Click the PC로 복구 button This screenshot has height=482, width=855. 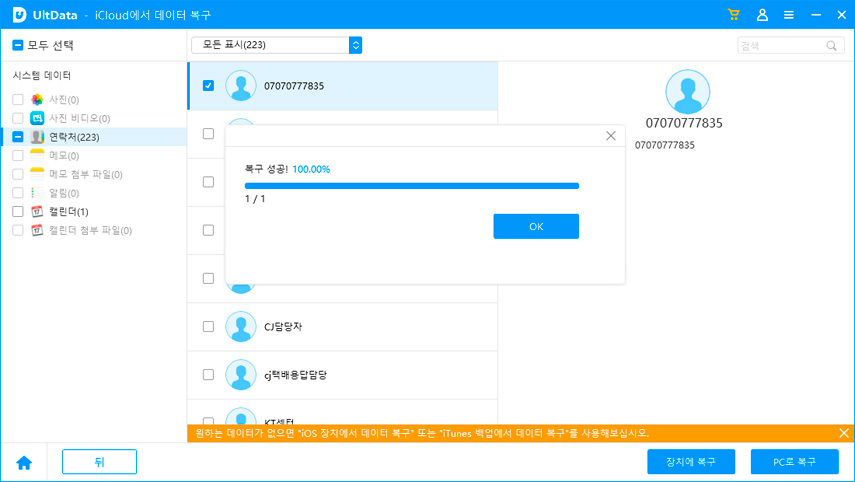pos(794,462)
